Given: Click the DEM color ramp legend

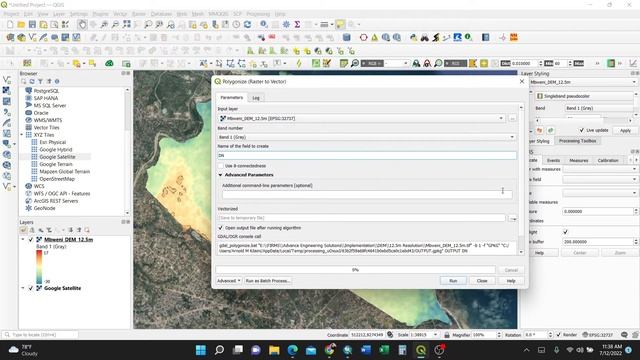Looking at the screenshot, I should pos(39,267).
